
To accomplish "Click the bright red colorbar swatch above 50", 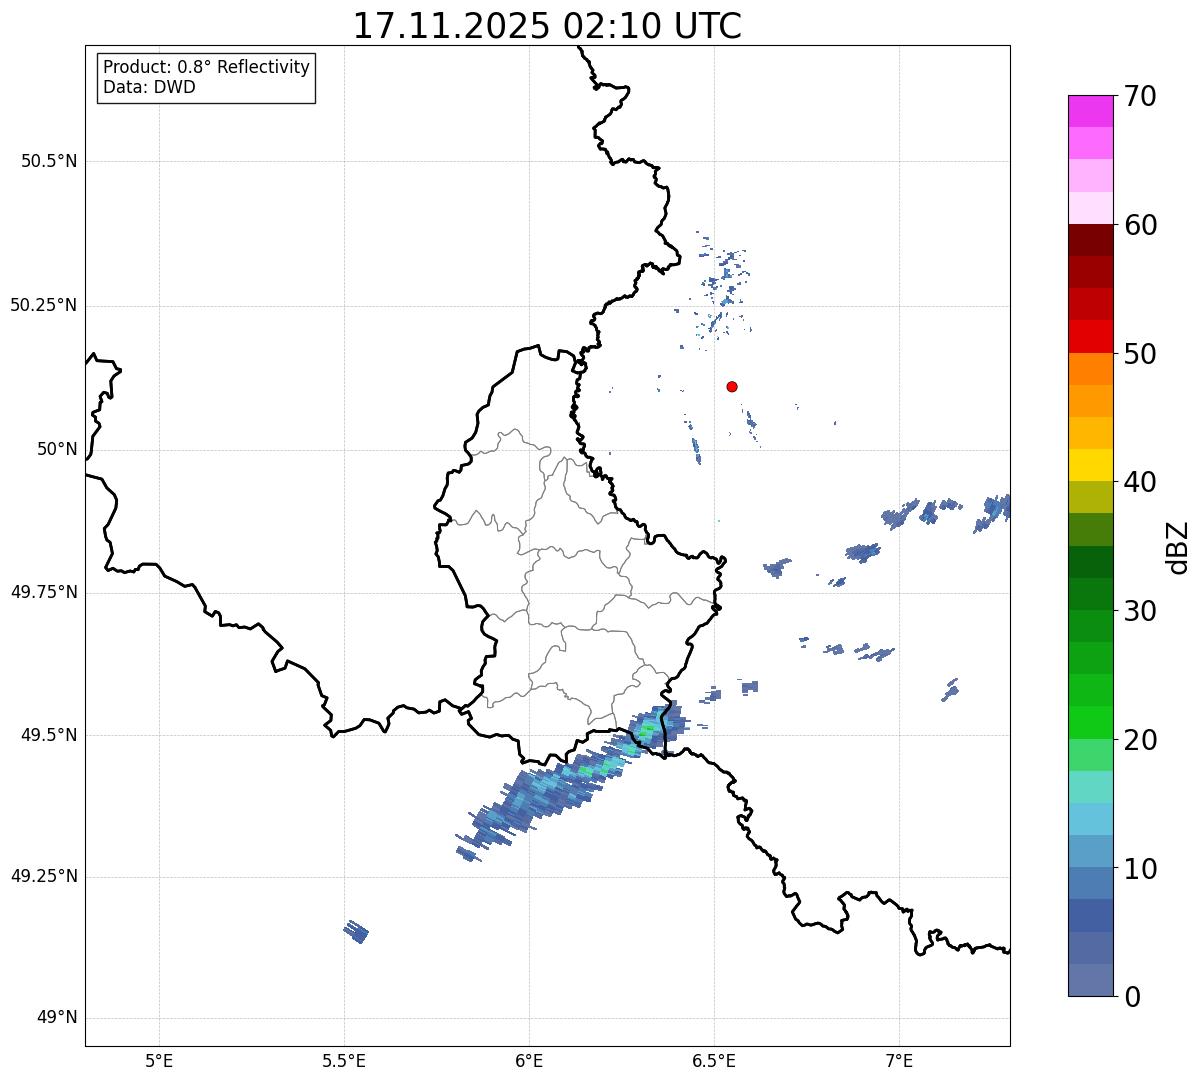I will pyautogui.click(x=1091, y=336).
